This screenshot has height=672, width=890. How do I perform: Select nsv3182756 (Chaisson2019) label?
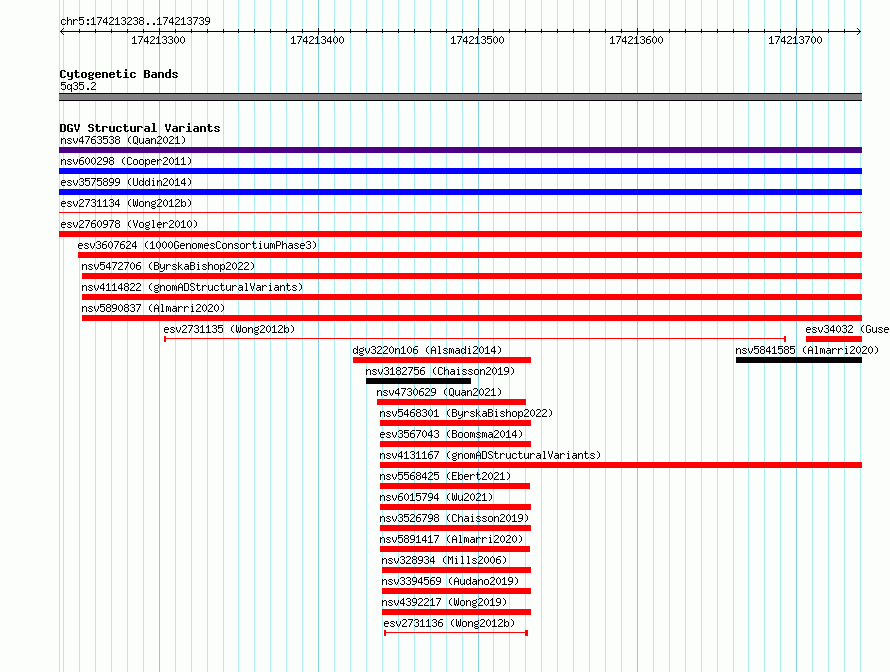click(x=440, y=371)
